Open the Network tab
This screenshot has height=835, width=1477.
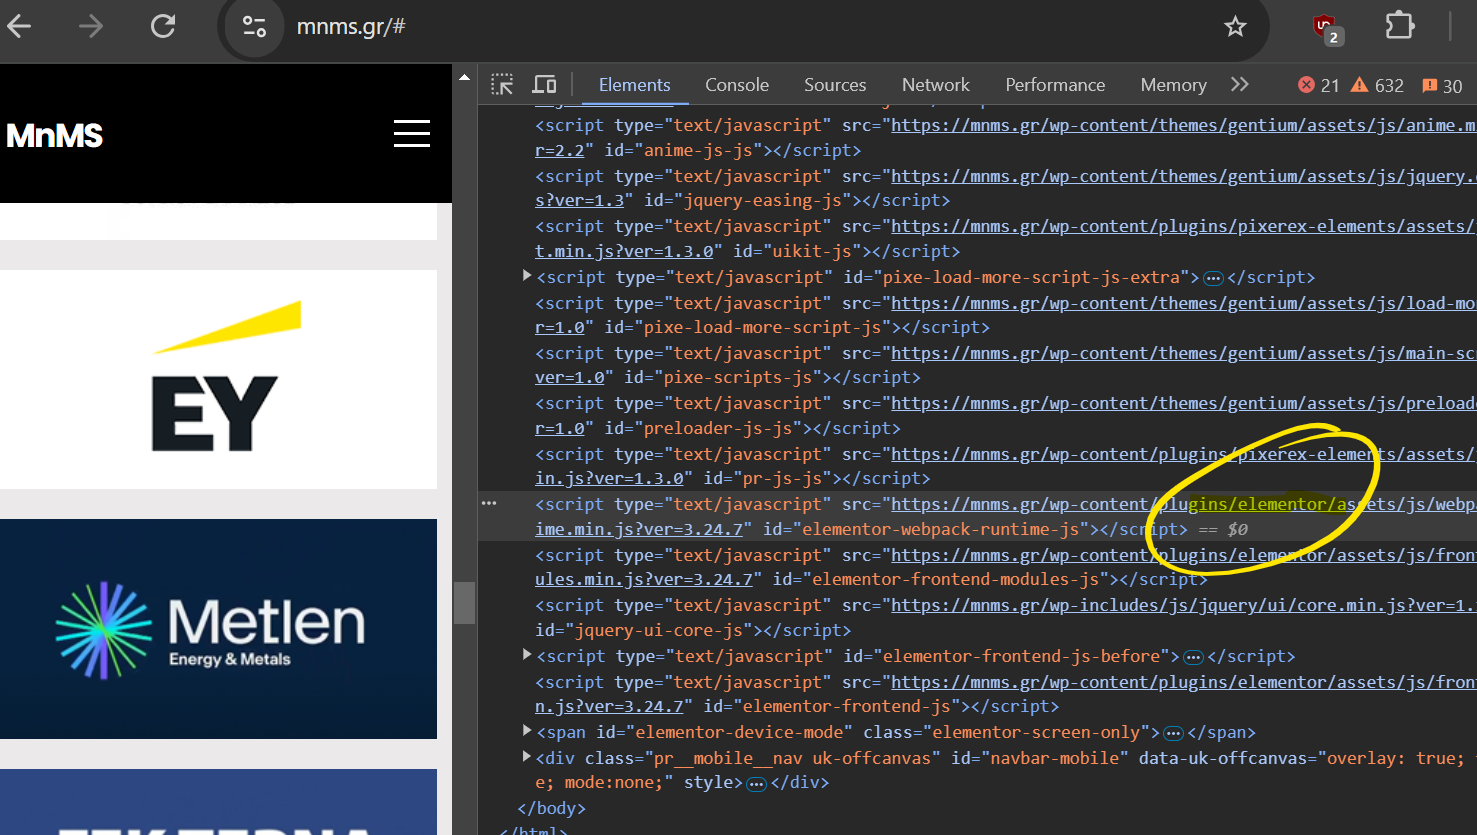coord(936,85)
